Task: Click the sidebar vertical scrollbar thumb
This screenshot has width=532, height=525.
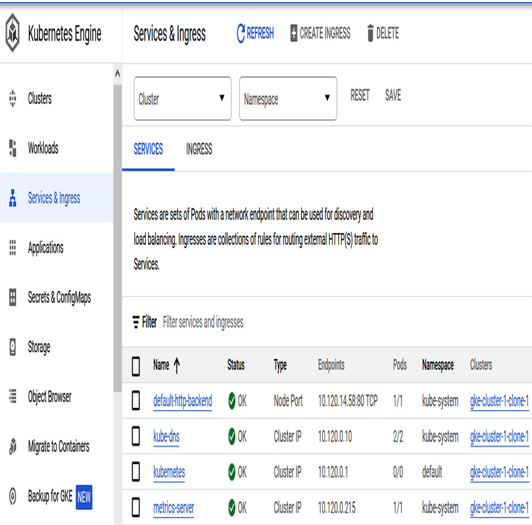Action: tap(117, 238)
